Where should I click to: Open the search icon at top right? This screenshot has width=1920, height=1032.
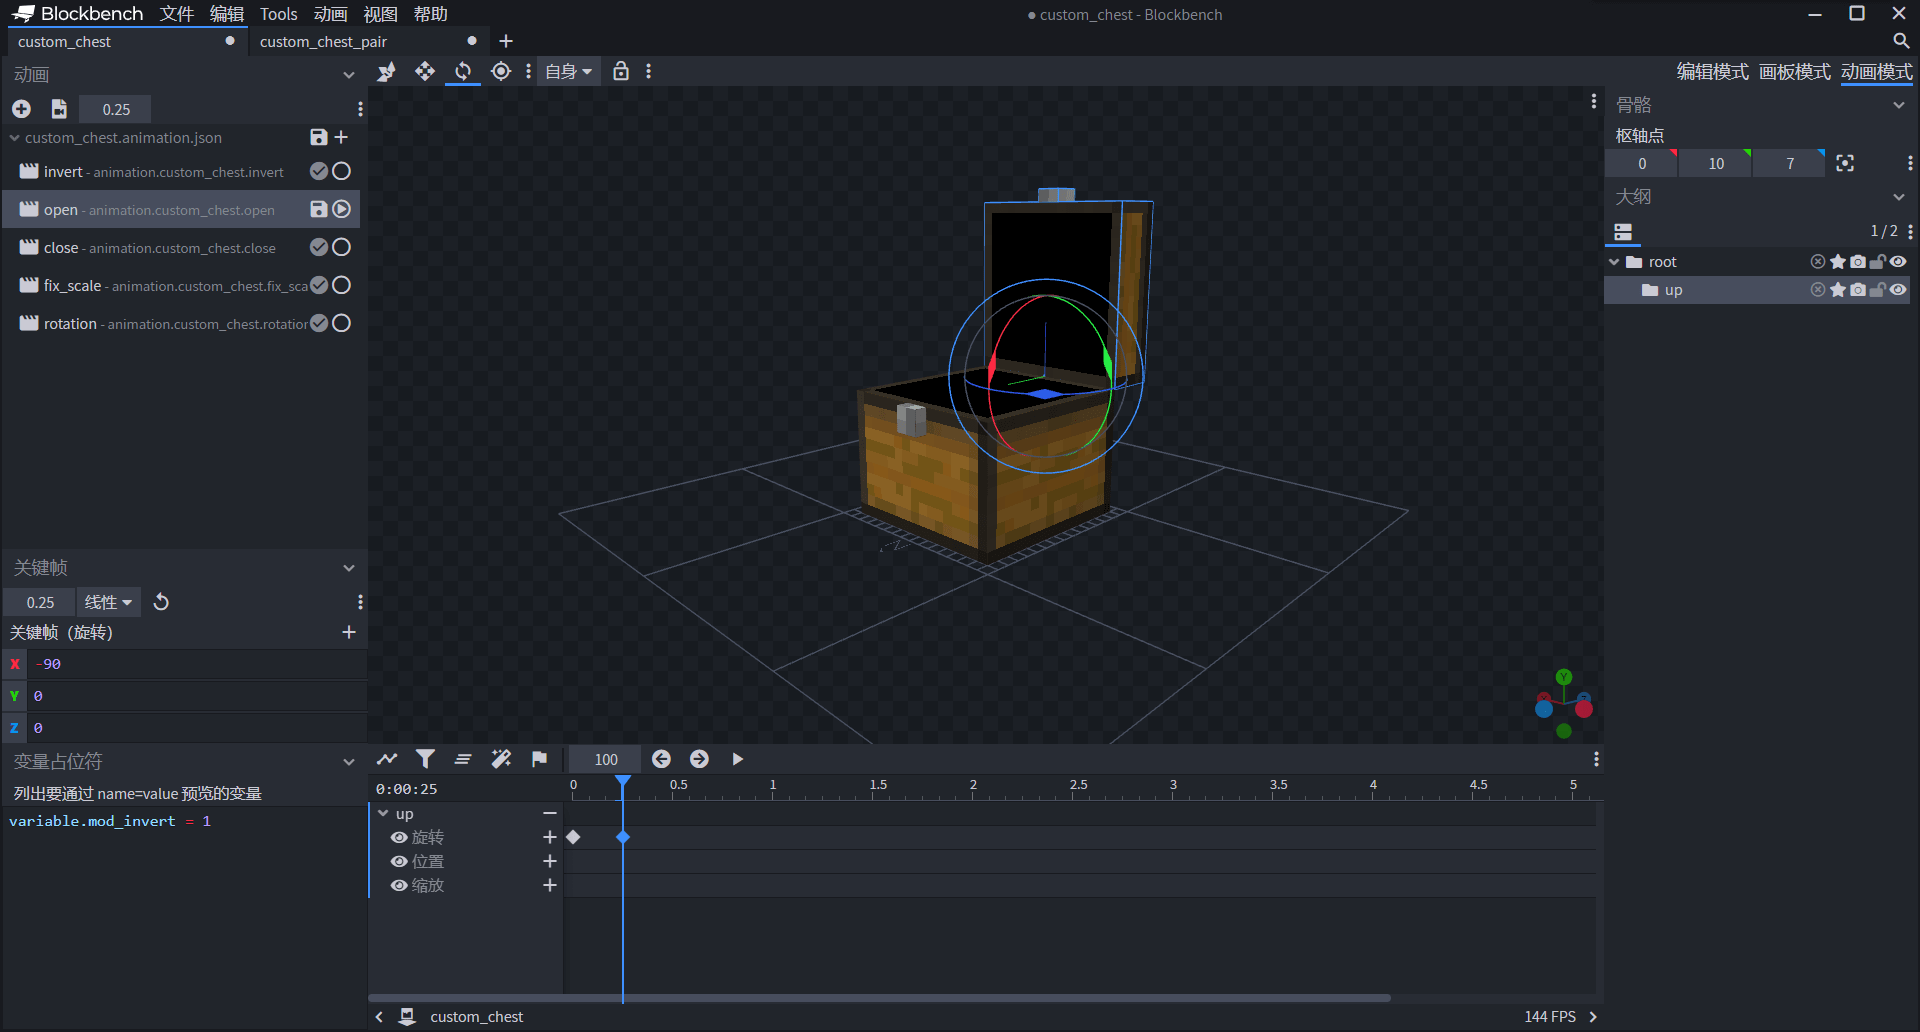pos(1901,41)
